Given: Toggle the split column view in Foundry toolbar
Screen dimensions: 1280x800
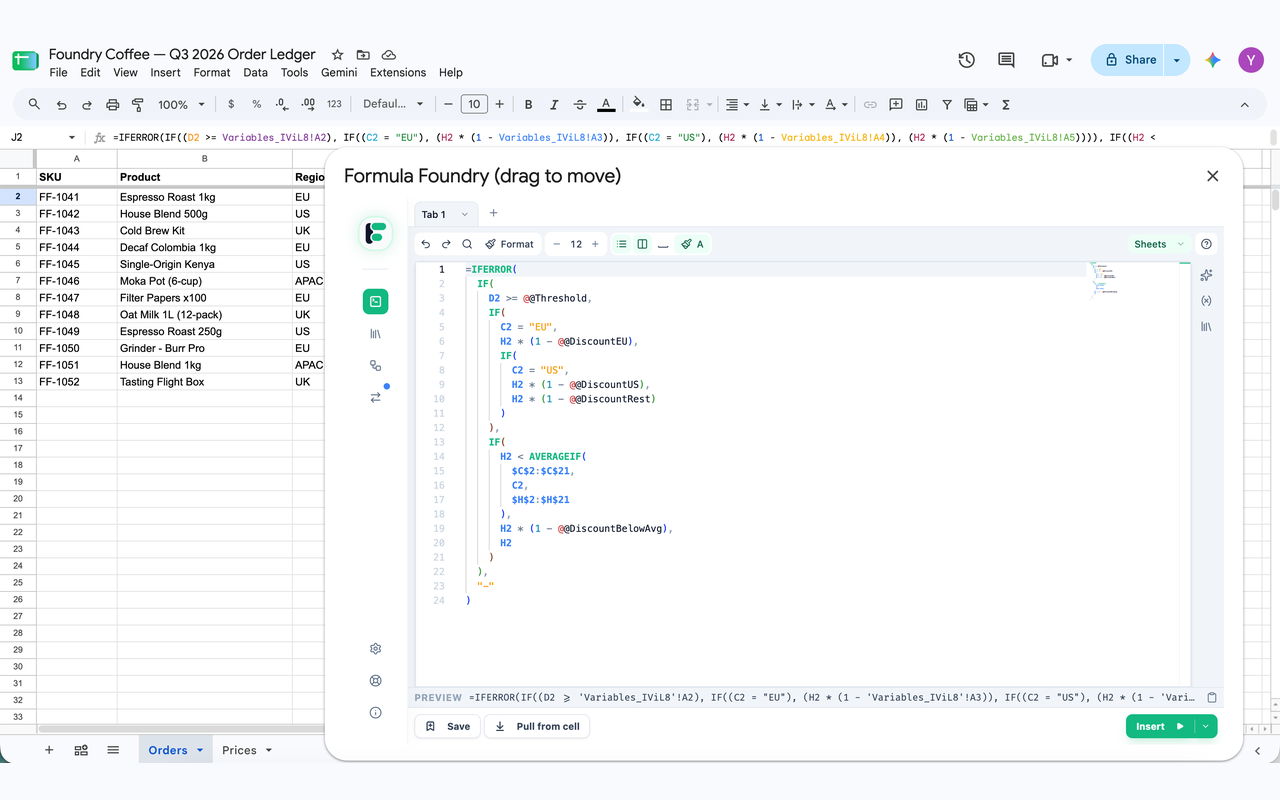Looking at the screenshot, I should click(642, 244).
